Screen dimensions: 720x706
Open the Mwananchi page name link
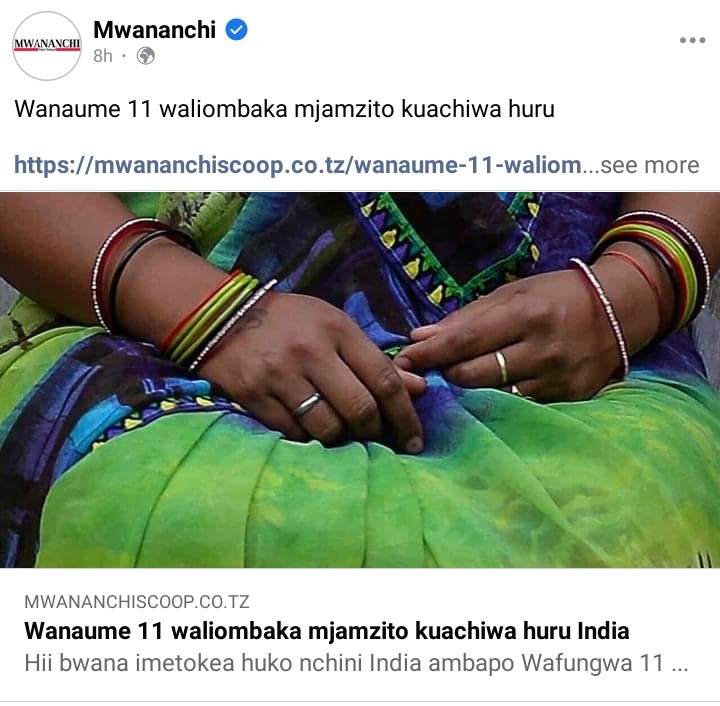[x=154, y=30]
